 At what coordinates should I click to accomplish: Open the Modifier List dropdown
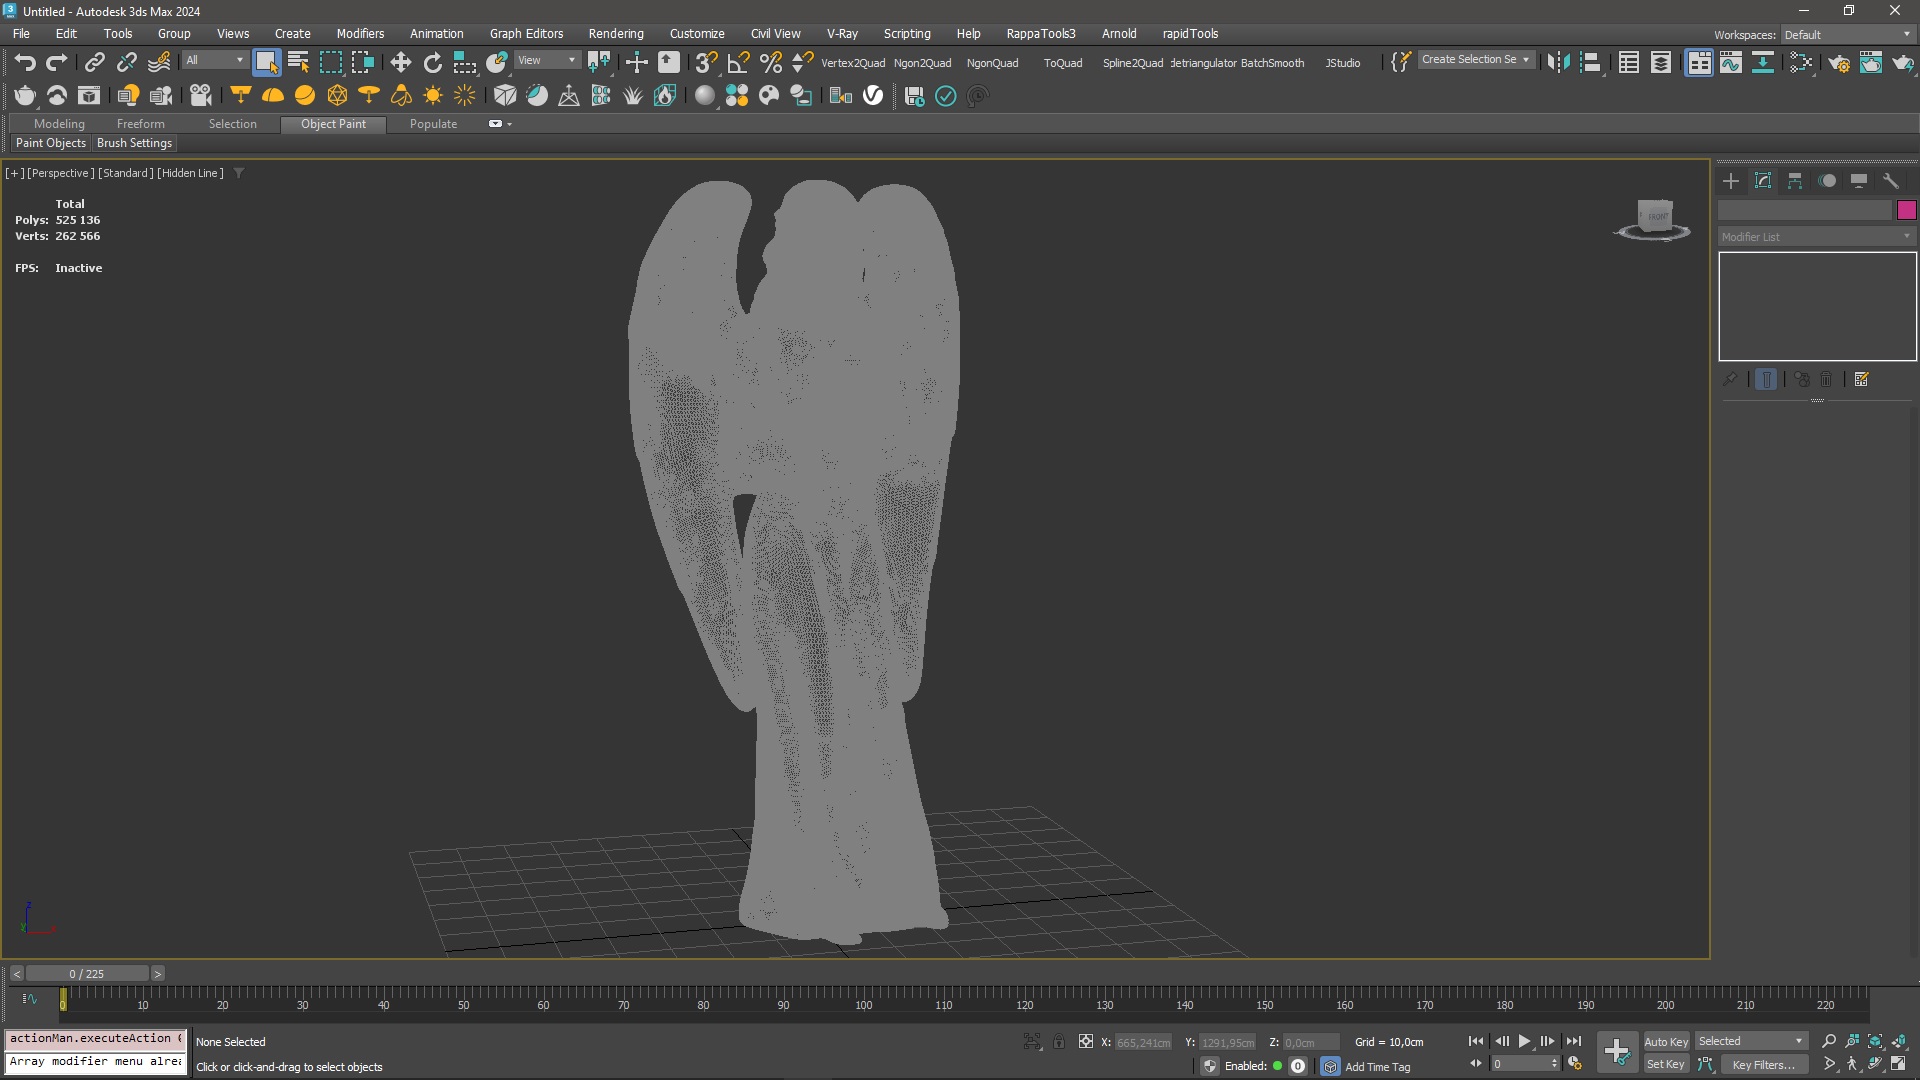coord(1815,237)
